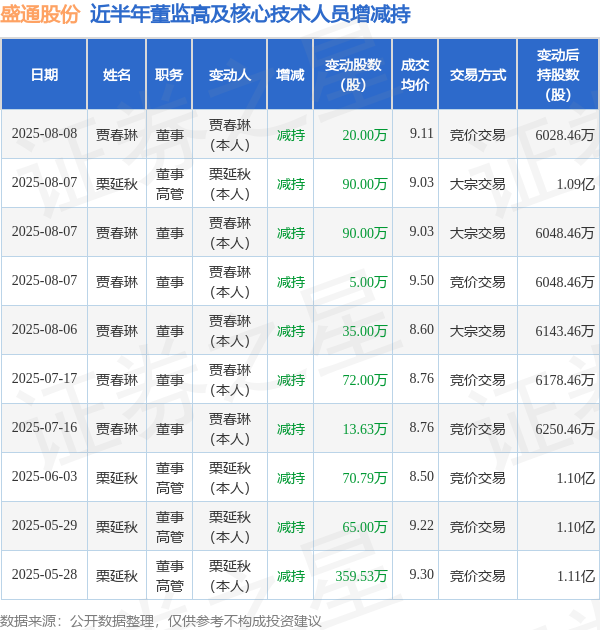
Task: Click 大宗交易 in the 2025-08-06 row
Action: [x=477, y=331]
